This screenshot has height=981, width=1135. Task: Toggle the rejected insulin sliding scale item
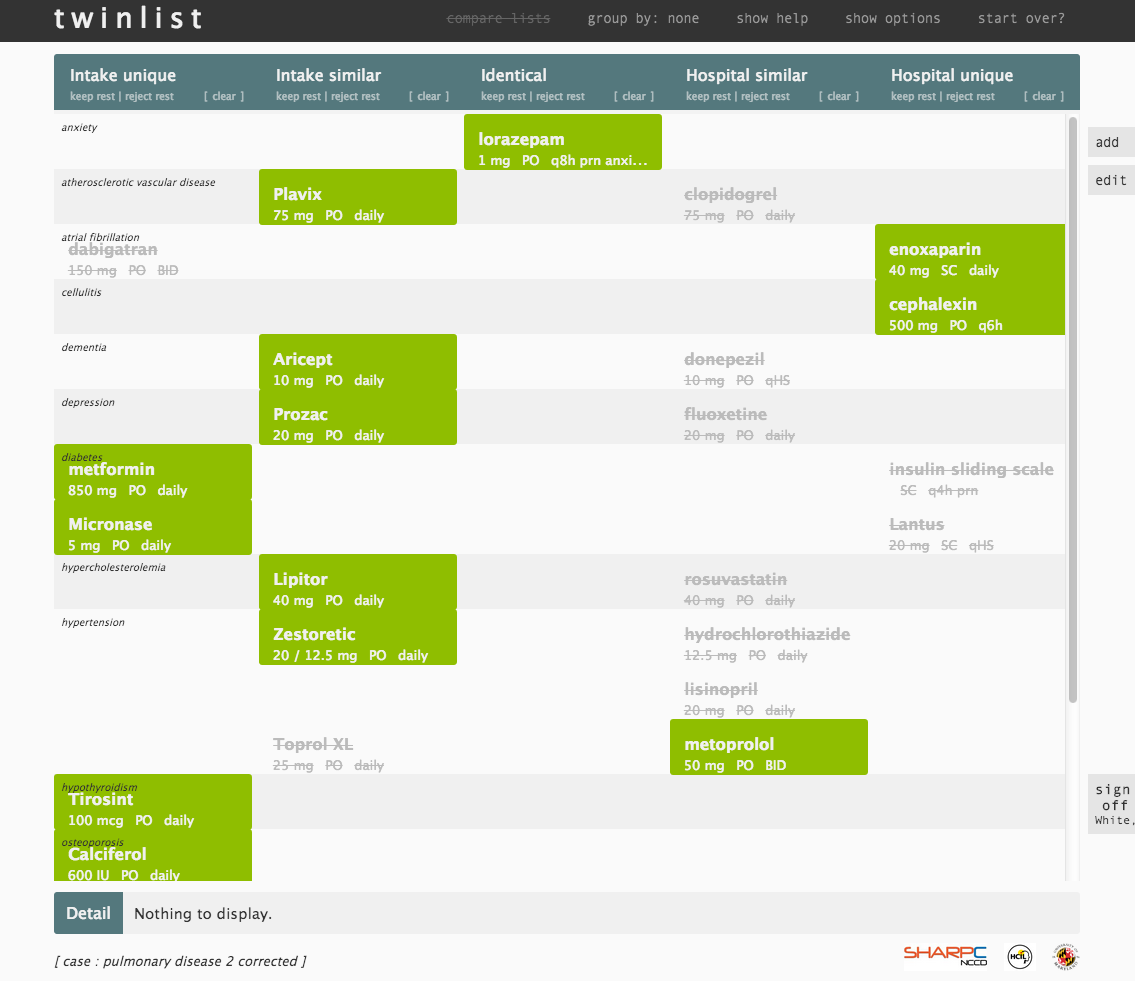coord(971,479)
